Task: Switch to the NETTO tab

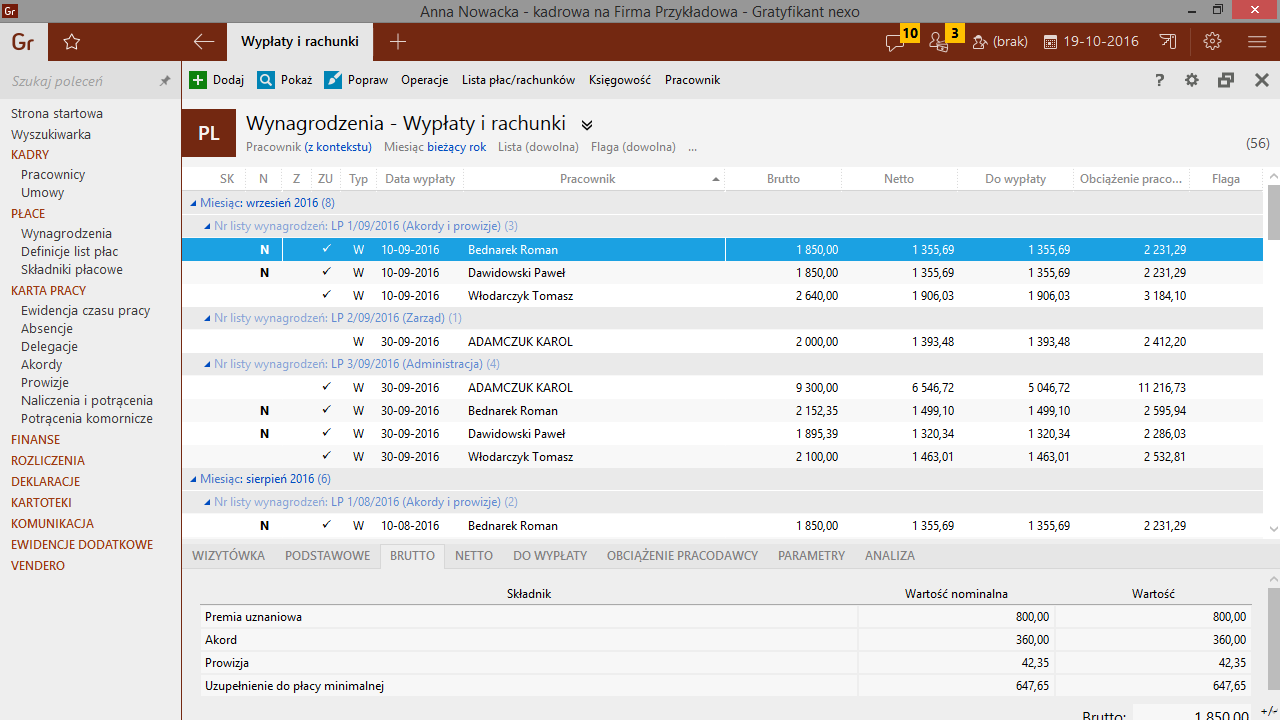Action: tap(474, 555)
